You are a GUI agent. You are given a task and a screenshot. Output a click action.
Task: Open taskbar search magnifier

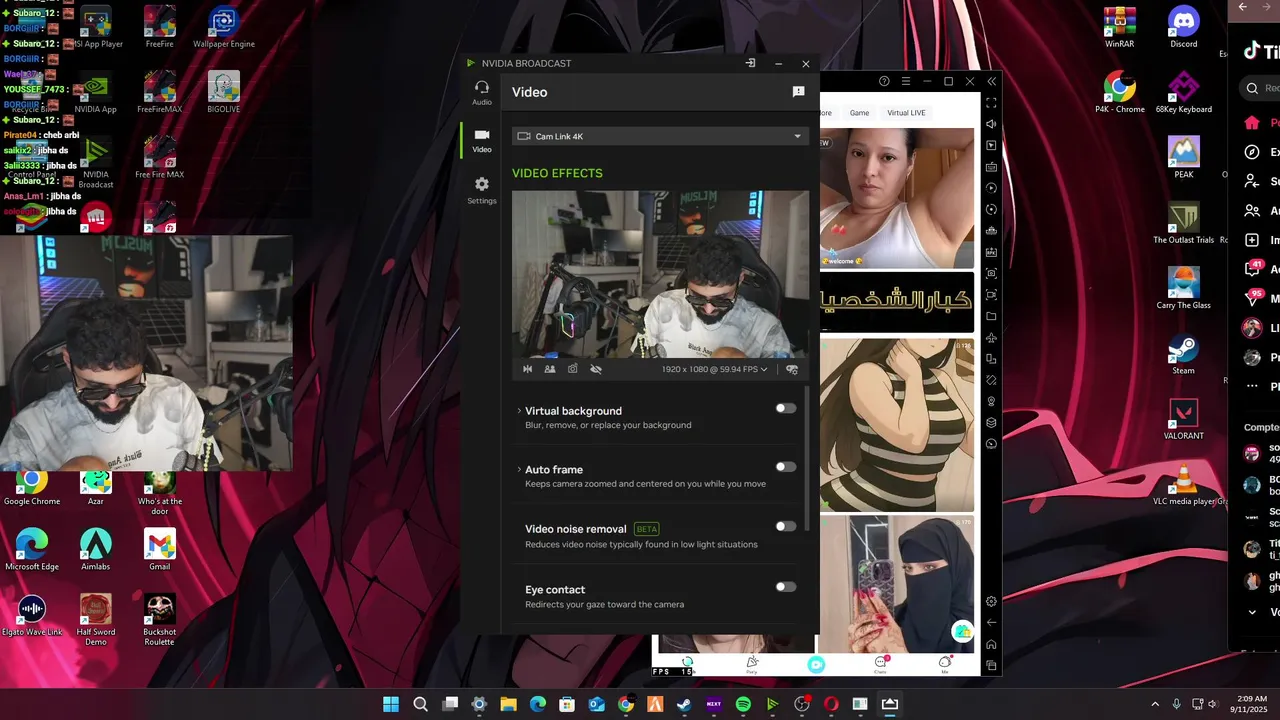point(421,704)
